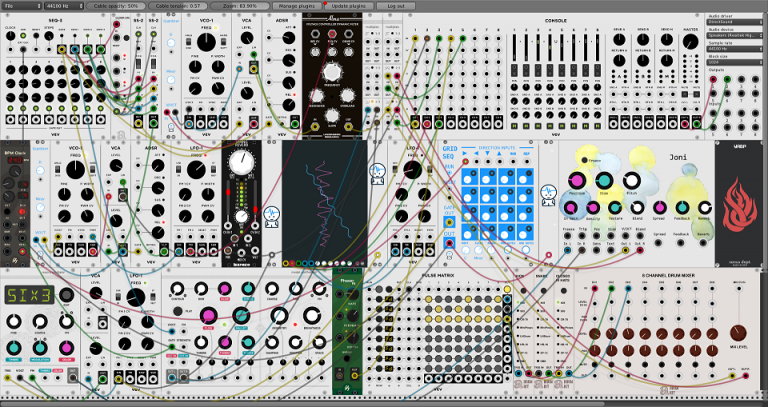The height and width of the screenshot is (407, 768).
Task: Click the pink COLOR knob
Action: [x=67, y=348]
